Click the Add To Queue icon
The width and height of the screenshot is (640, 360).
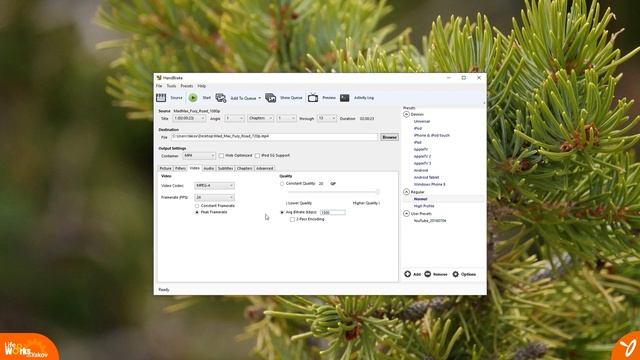pos(221,98)
